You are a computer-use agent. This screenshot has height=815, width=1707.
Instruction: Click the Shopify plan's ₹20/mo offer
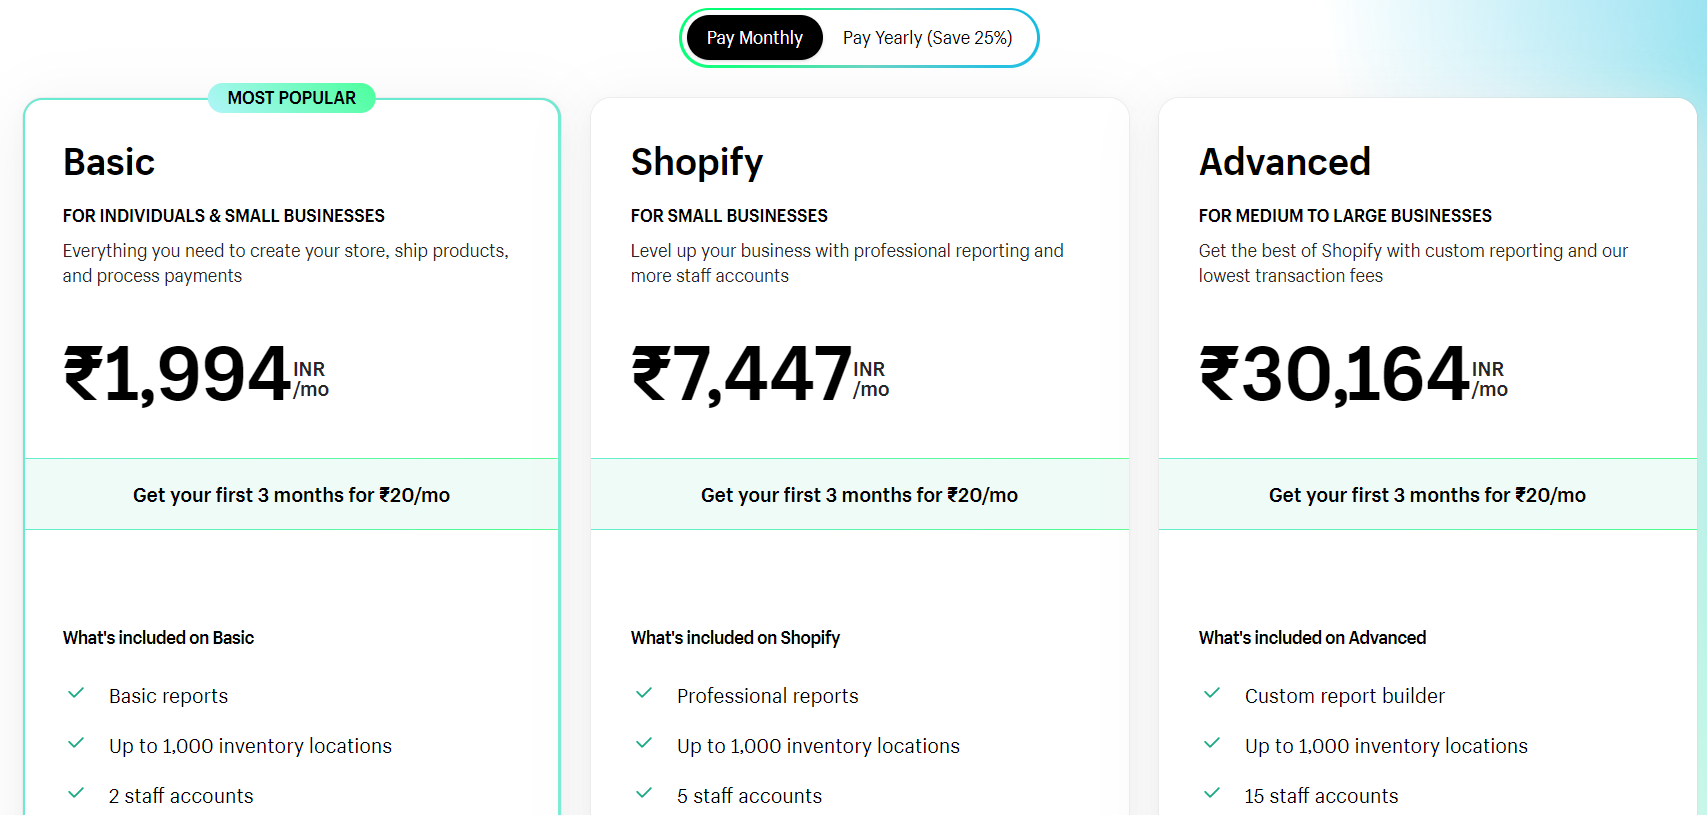(859, 494)
